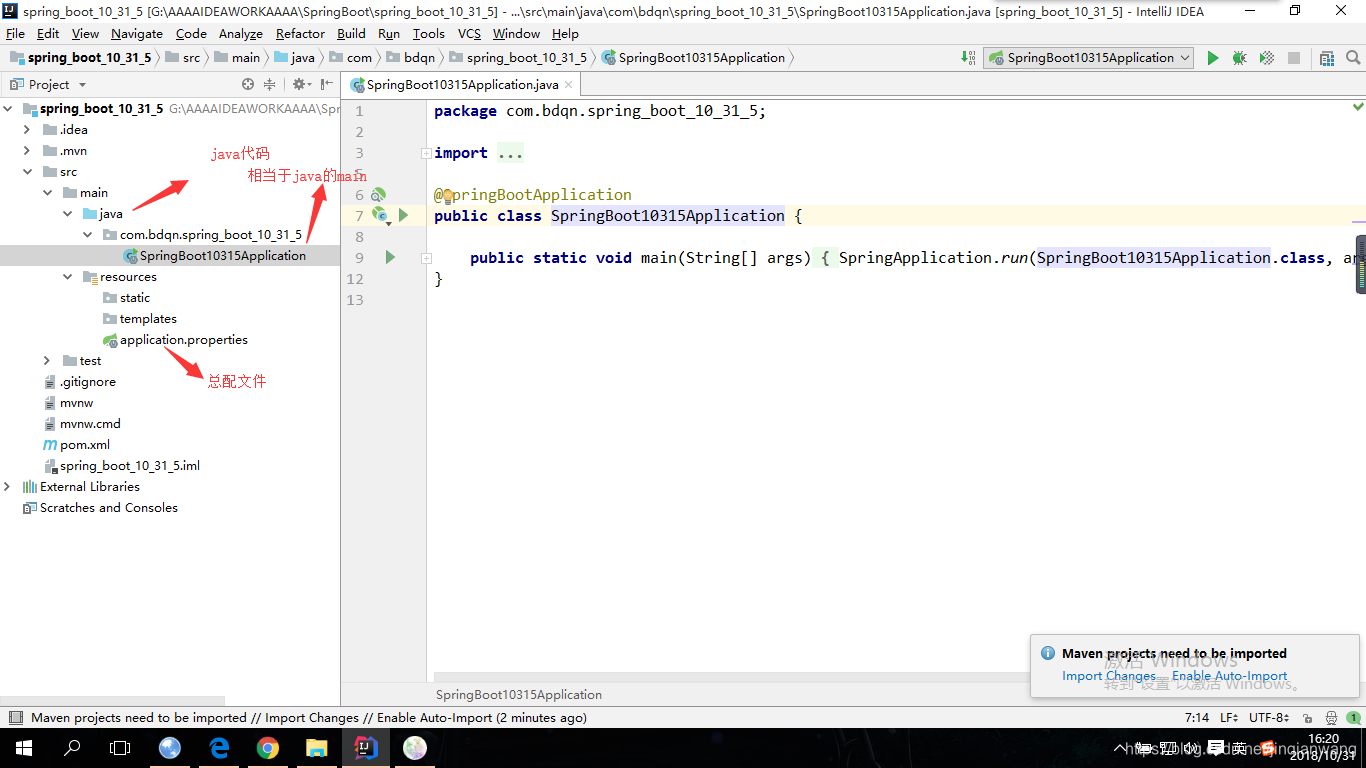
Task: Open Windows search magnifier on taskbar
Action: coord(72,747)
